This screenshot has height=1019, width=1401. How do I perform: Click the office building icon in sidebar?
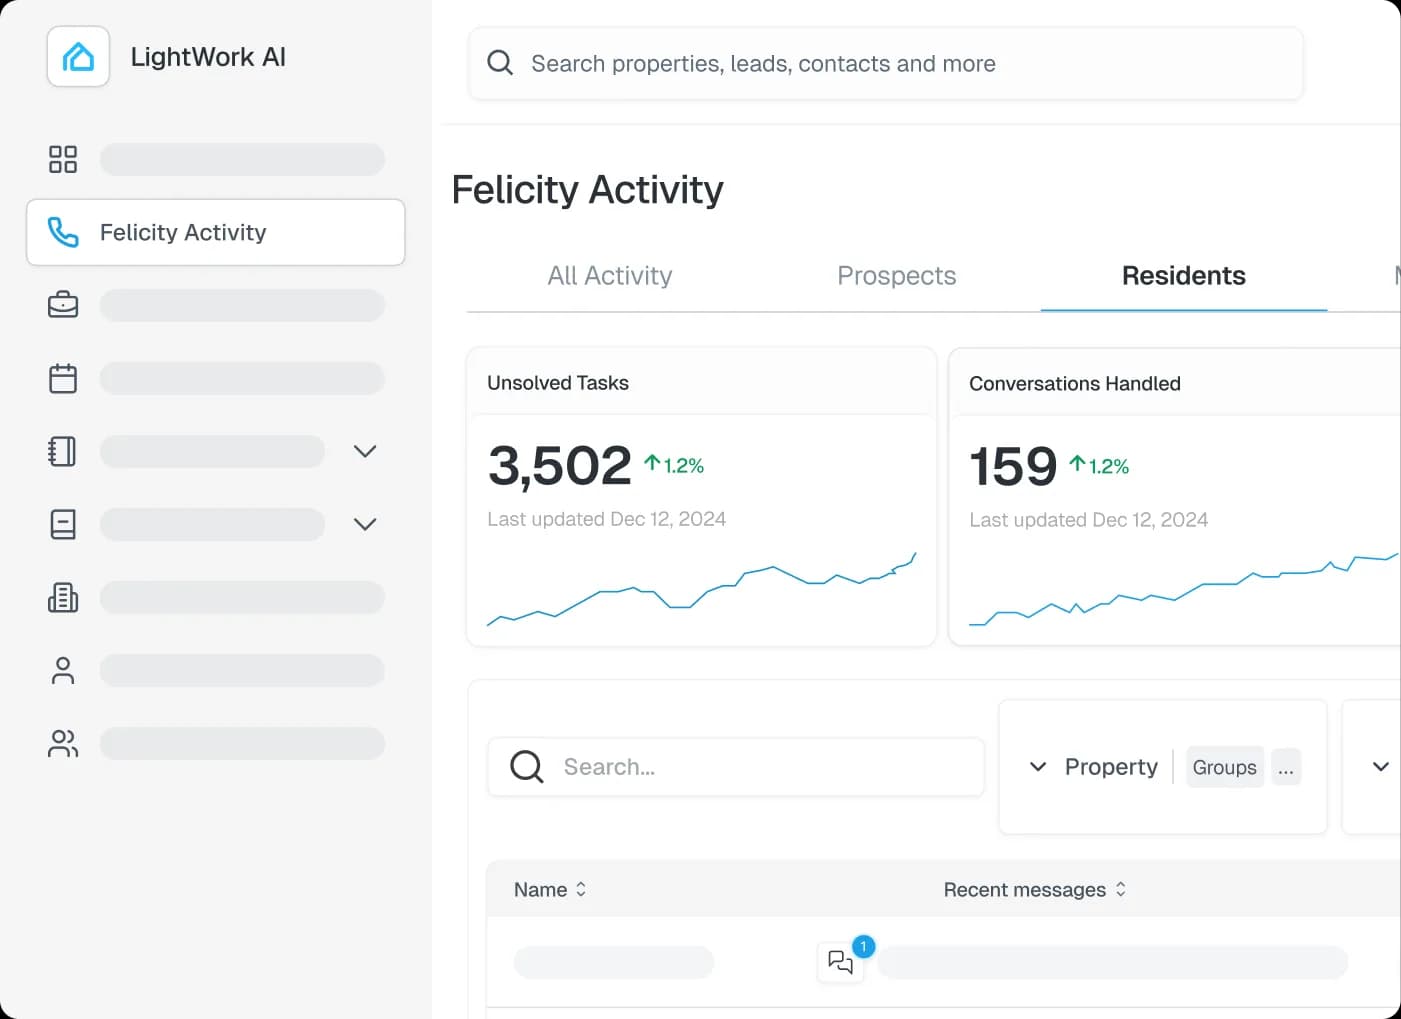click(63, 598)
